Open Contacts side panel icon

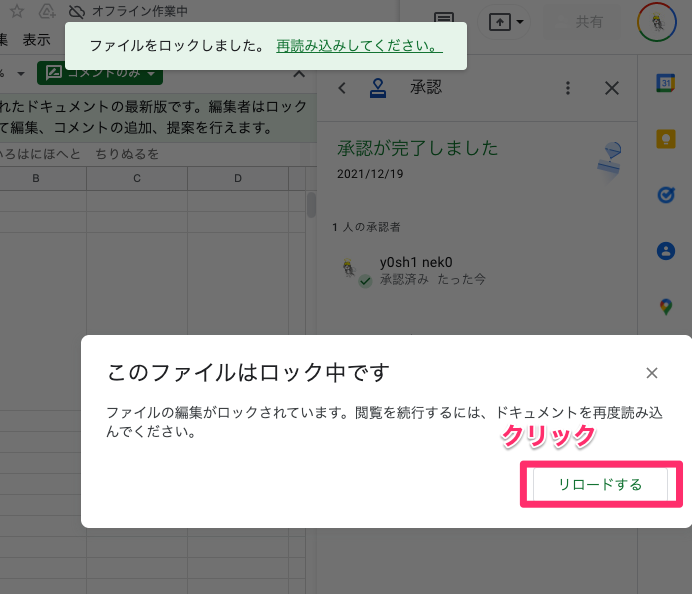coord(666,251)
